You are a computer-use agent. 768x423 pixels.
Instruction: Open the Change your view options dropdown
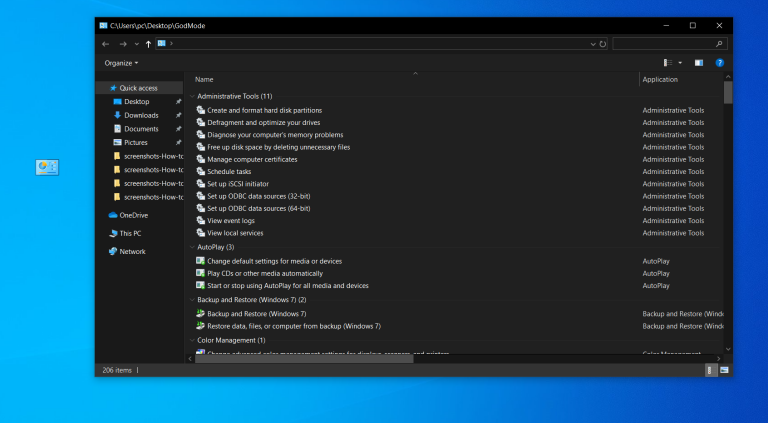point(680,63)
